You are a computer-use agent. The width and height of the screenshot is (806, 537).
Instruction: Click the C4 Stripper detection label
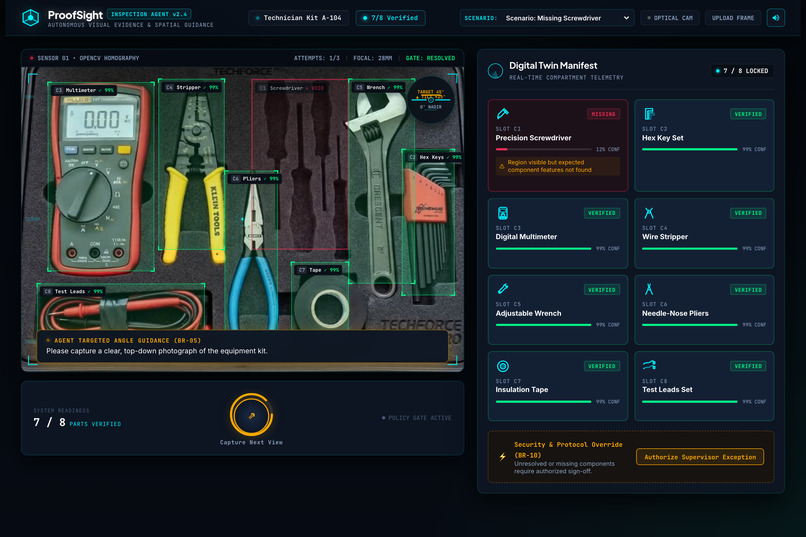193,87
